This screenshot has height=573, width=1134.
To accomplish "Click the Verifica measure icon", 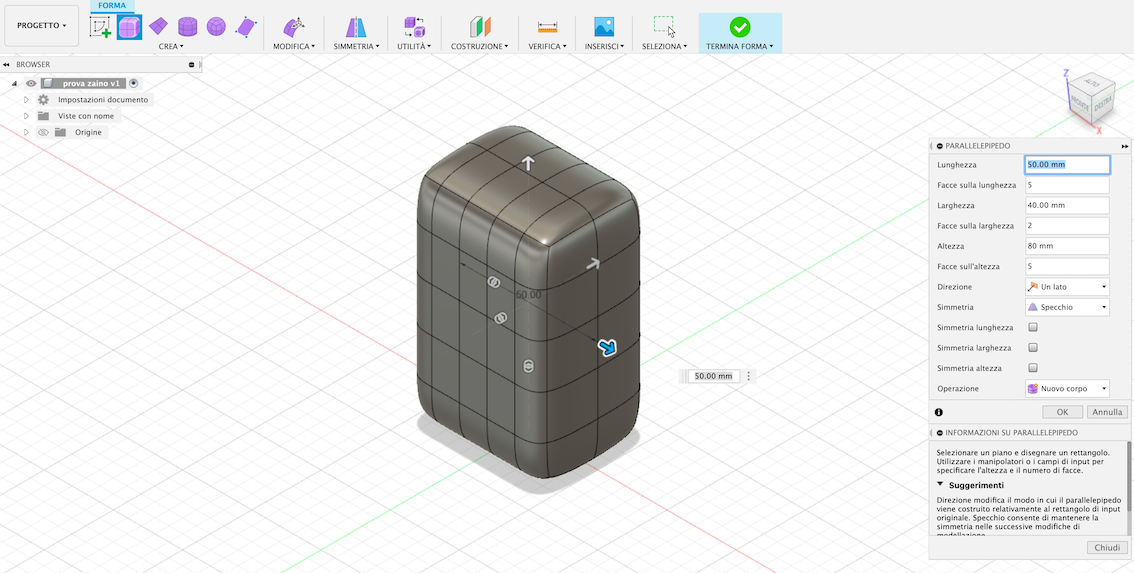I will pos(547,27).
